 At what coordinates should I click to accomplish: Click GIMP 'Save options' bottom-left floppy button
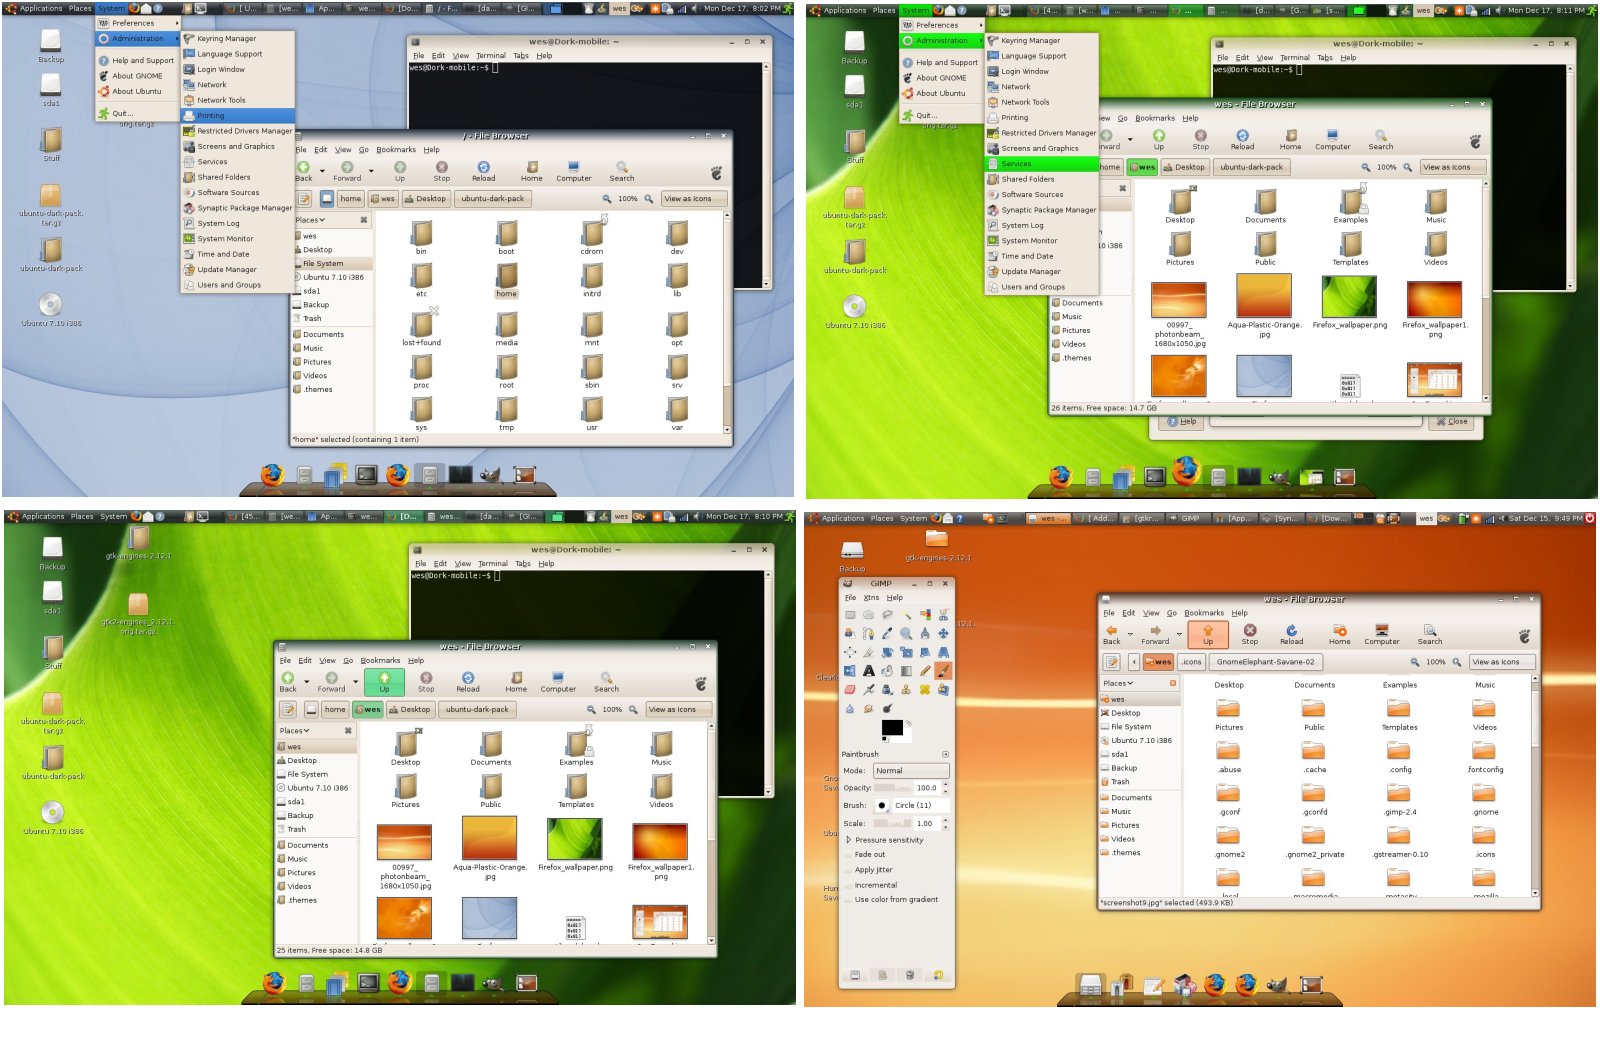(x=855, y=975)
